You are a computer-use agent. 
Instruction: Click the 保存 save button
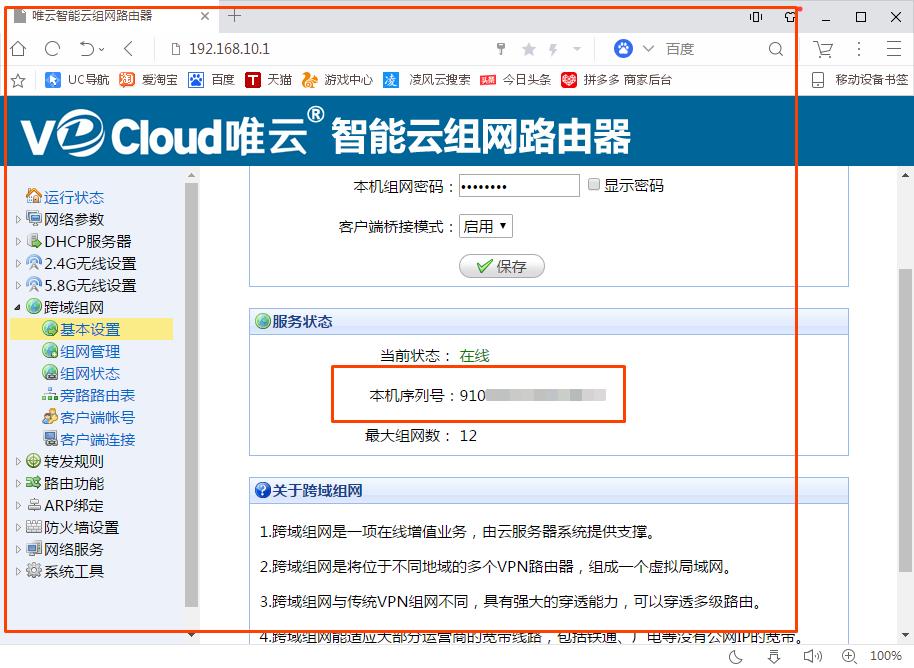coord(501,265)
